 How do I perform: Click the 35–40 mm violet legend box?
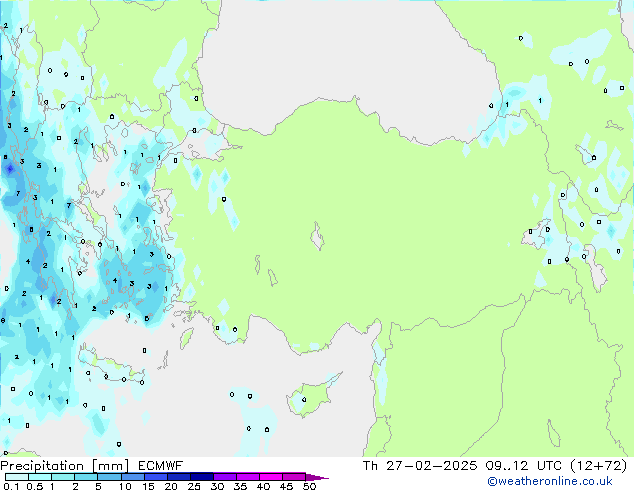click(247, 477)
